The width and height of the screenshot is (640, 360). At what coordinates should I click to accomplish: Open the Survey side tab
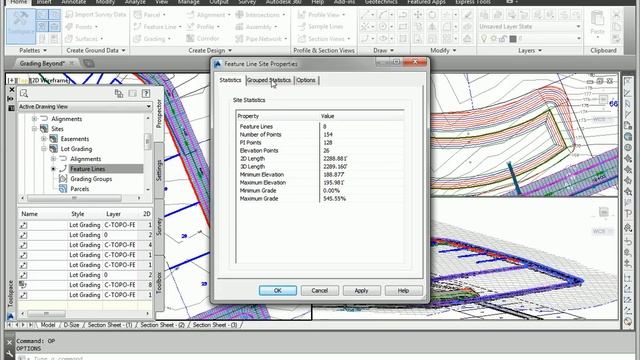(159, 226)
